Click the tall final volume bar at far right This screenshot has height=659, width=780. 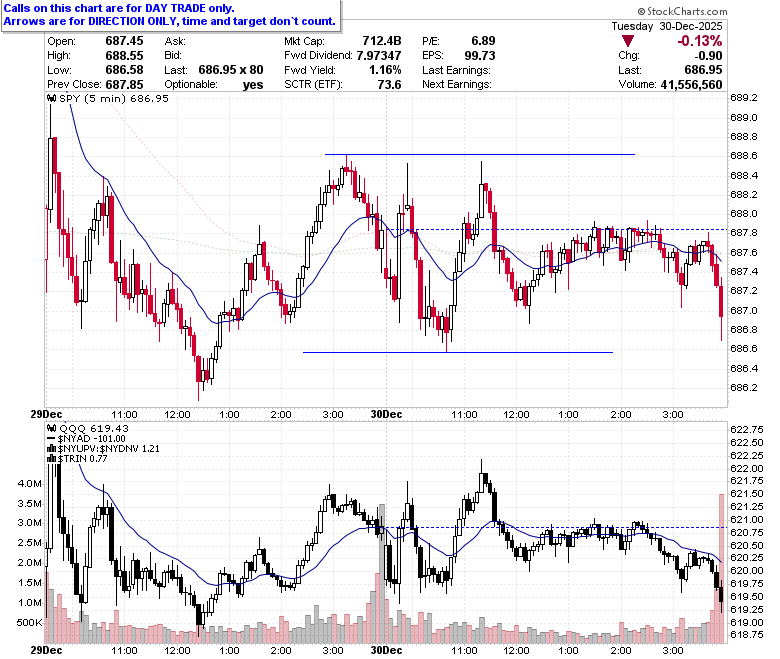click(x=722, y=568)
